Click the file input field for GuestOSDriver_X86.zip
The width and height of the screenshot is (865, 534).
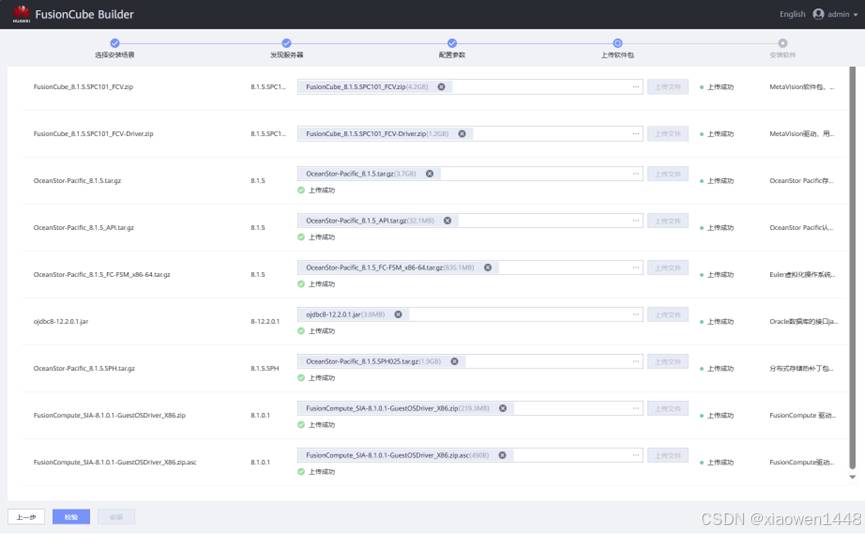point(570,408)
